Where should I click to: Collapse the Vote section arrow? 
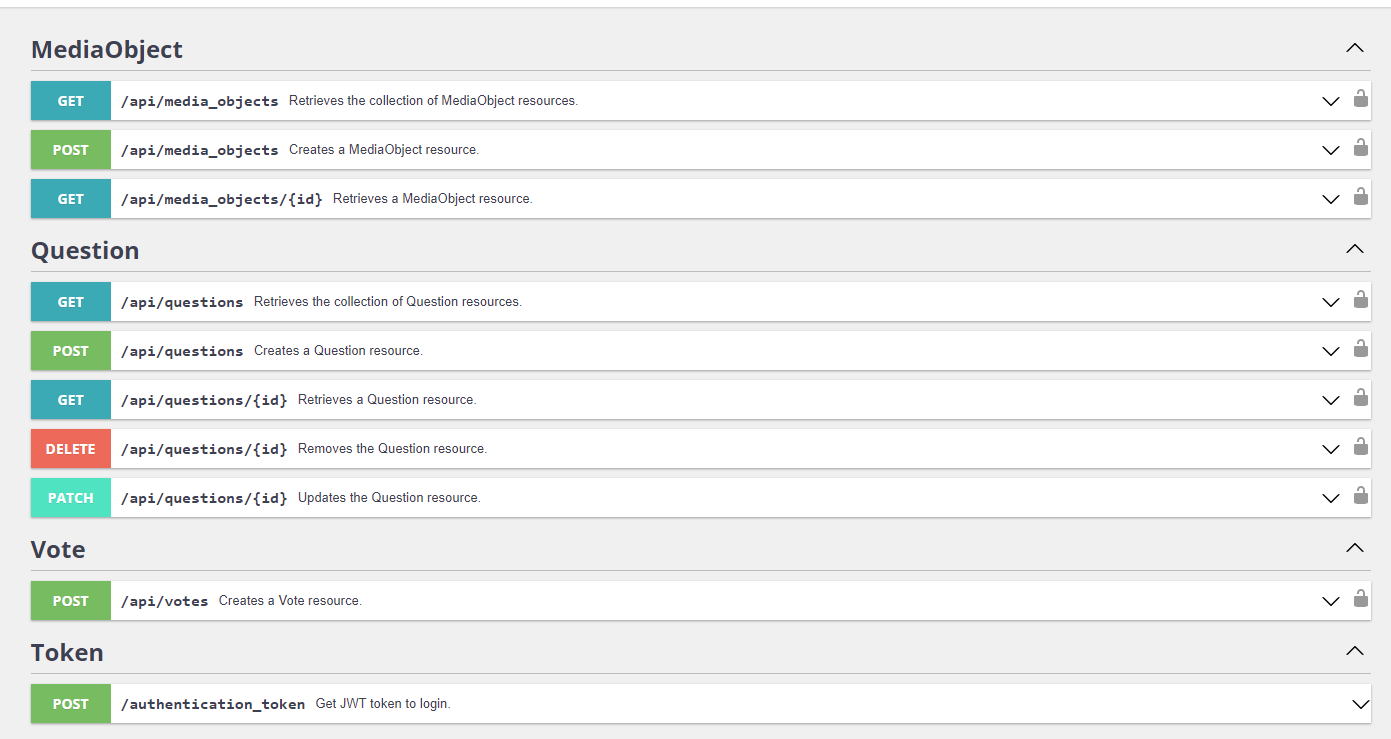pyautogui.click(x=1355, y=548)
